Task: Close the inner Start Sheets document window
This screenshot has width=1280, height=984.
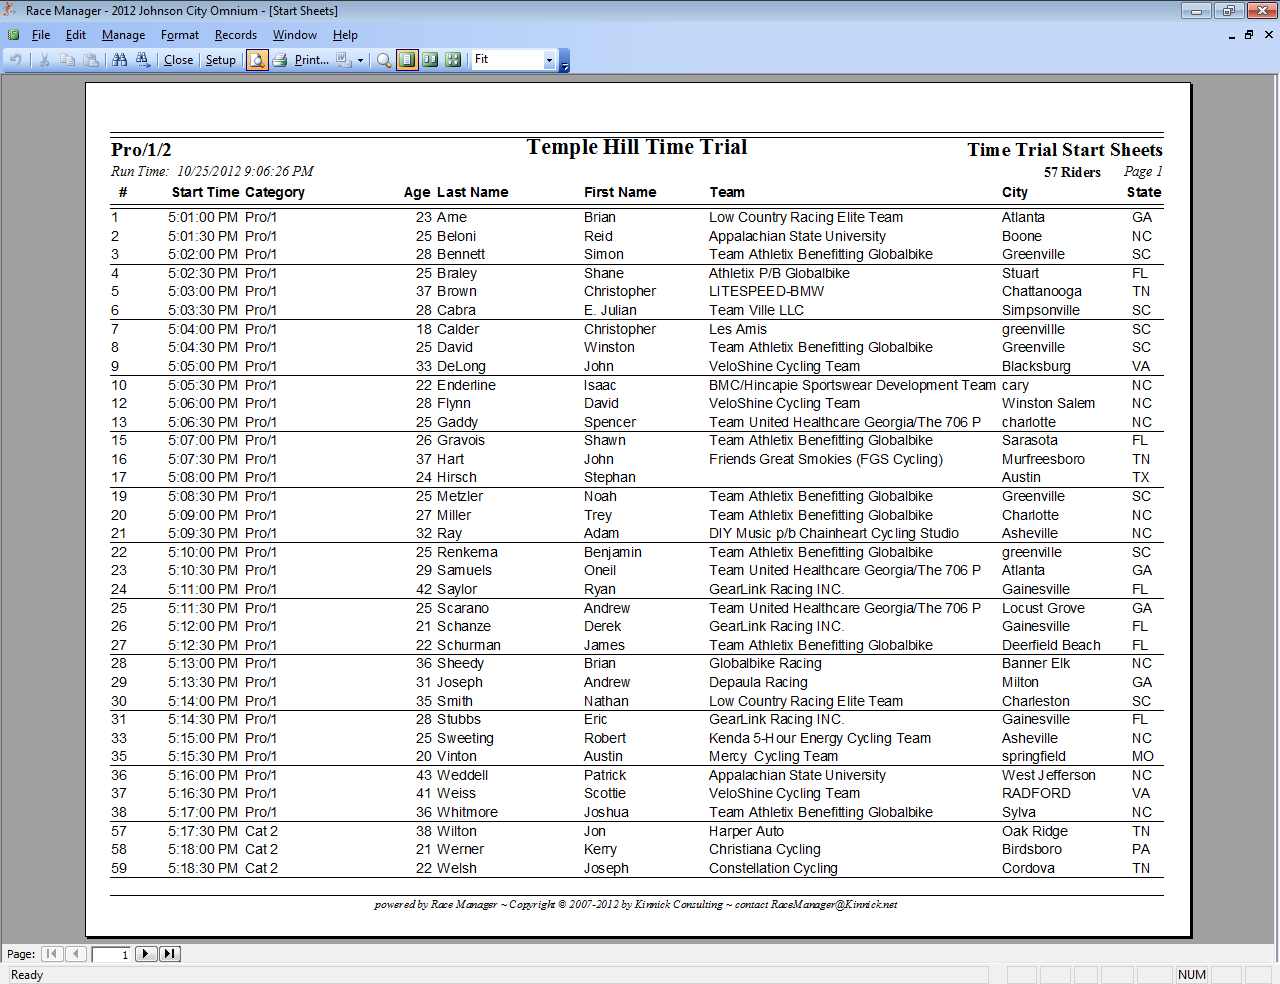Action: coord(1269,35)
